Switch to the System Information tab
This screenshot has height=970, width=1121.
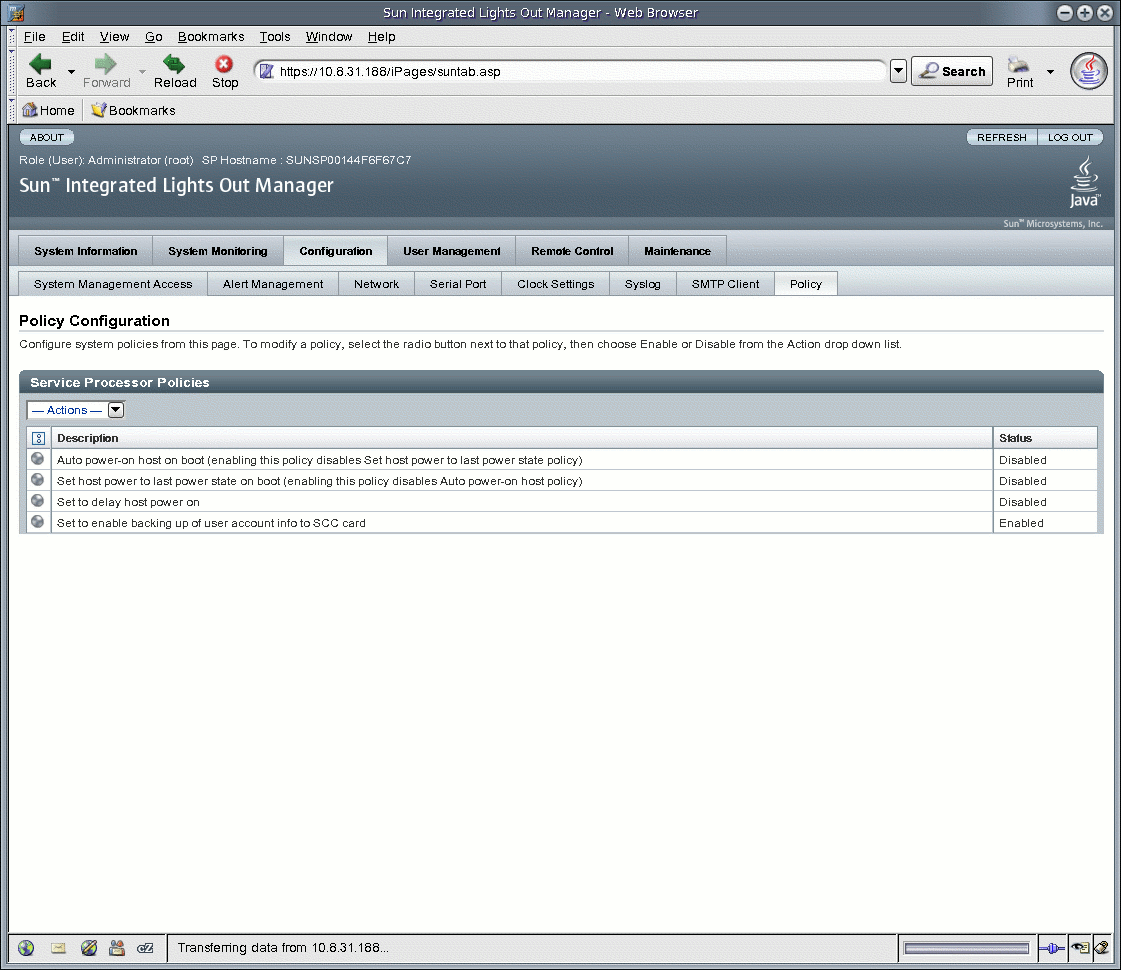(86, 251)
